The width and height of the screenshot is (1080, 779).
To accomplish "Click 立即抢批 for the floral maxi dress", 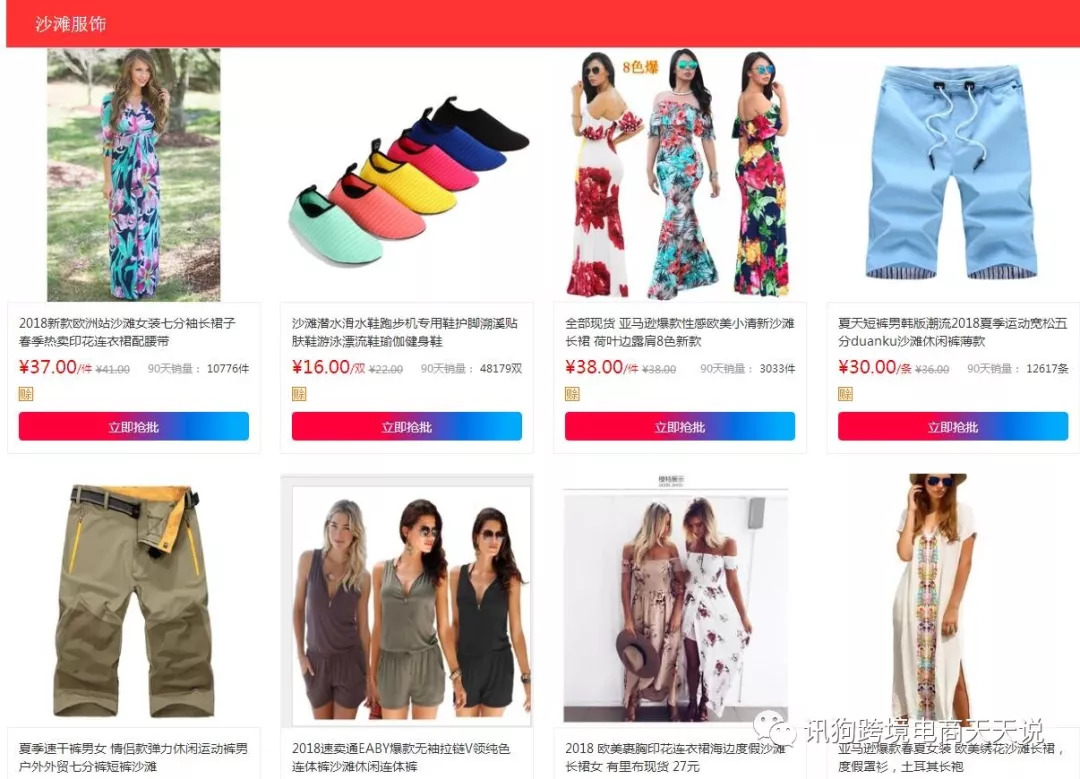I will click(134, 426).
